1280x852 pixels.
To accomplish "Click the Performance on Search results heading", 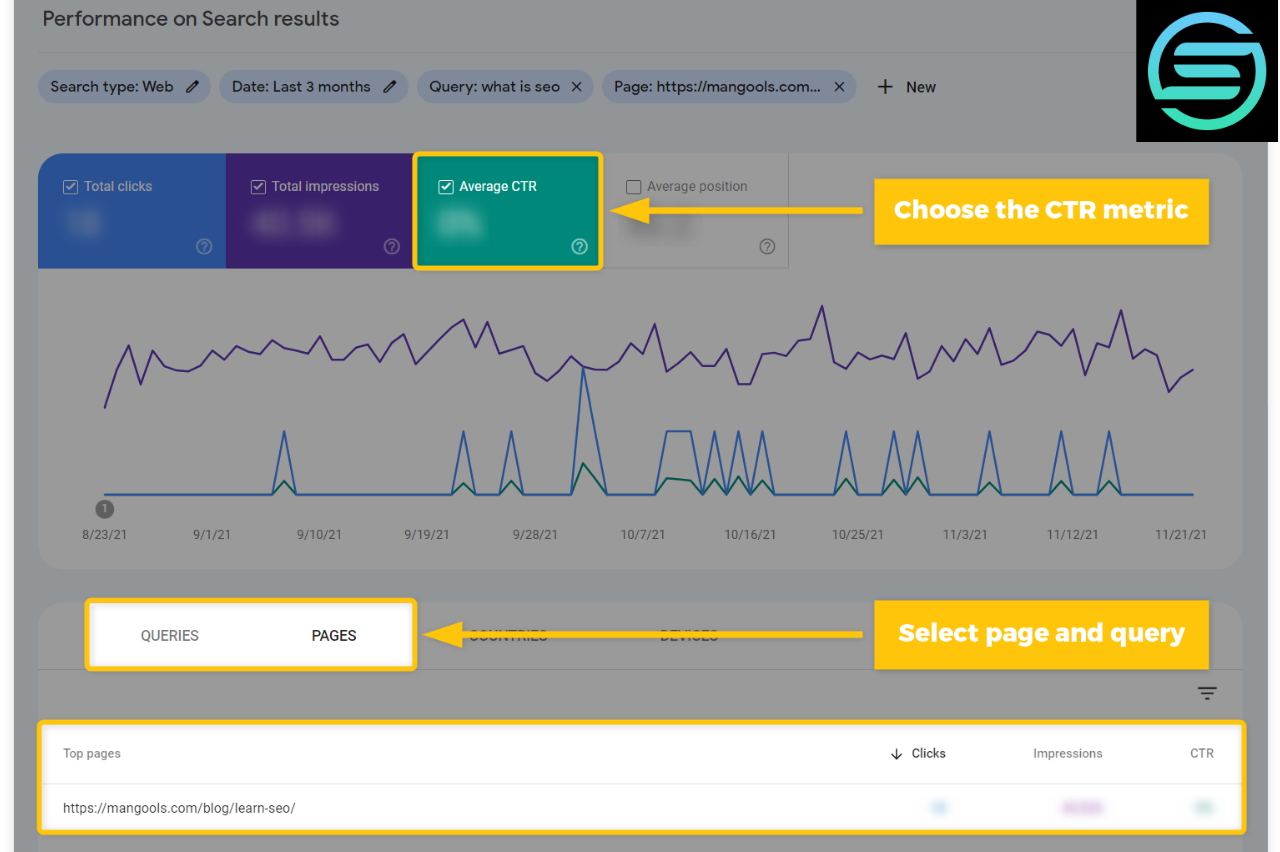I will (x=191, y=19).
